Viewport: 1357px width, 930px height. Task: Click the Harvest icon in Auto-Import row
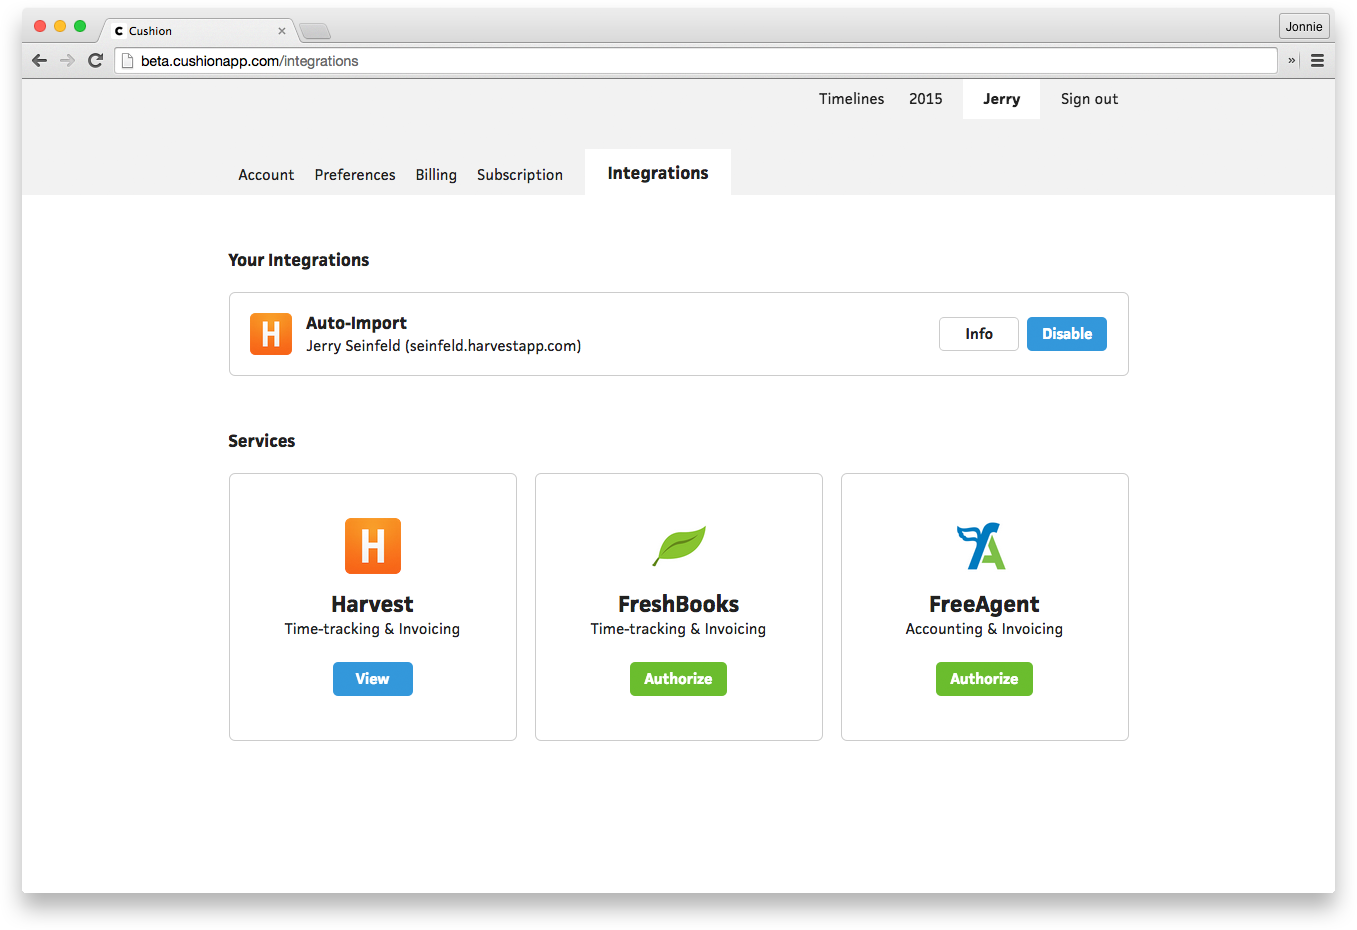pos(271,334)
